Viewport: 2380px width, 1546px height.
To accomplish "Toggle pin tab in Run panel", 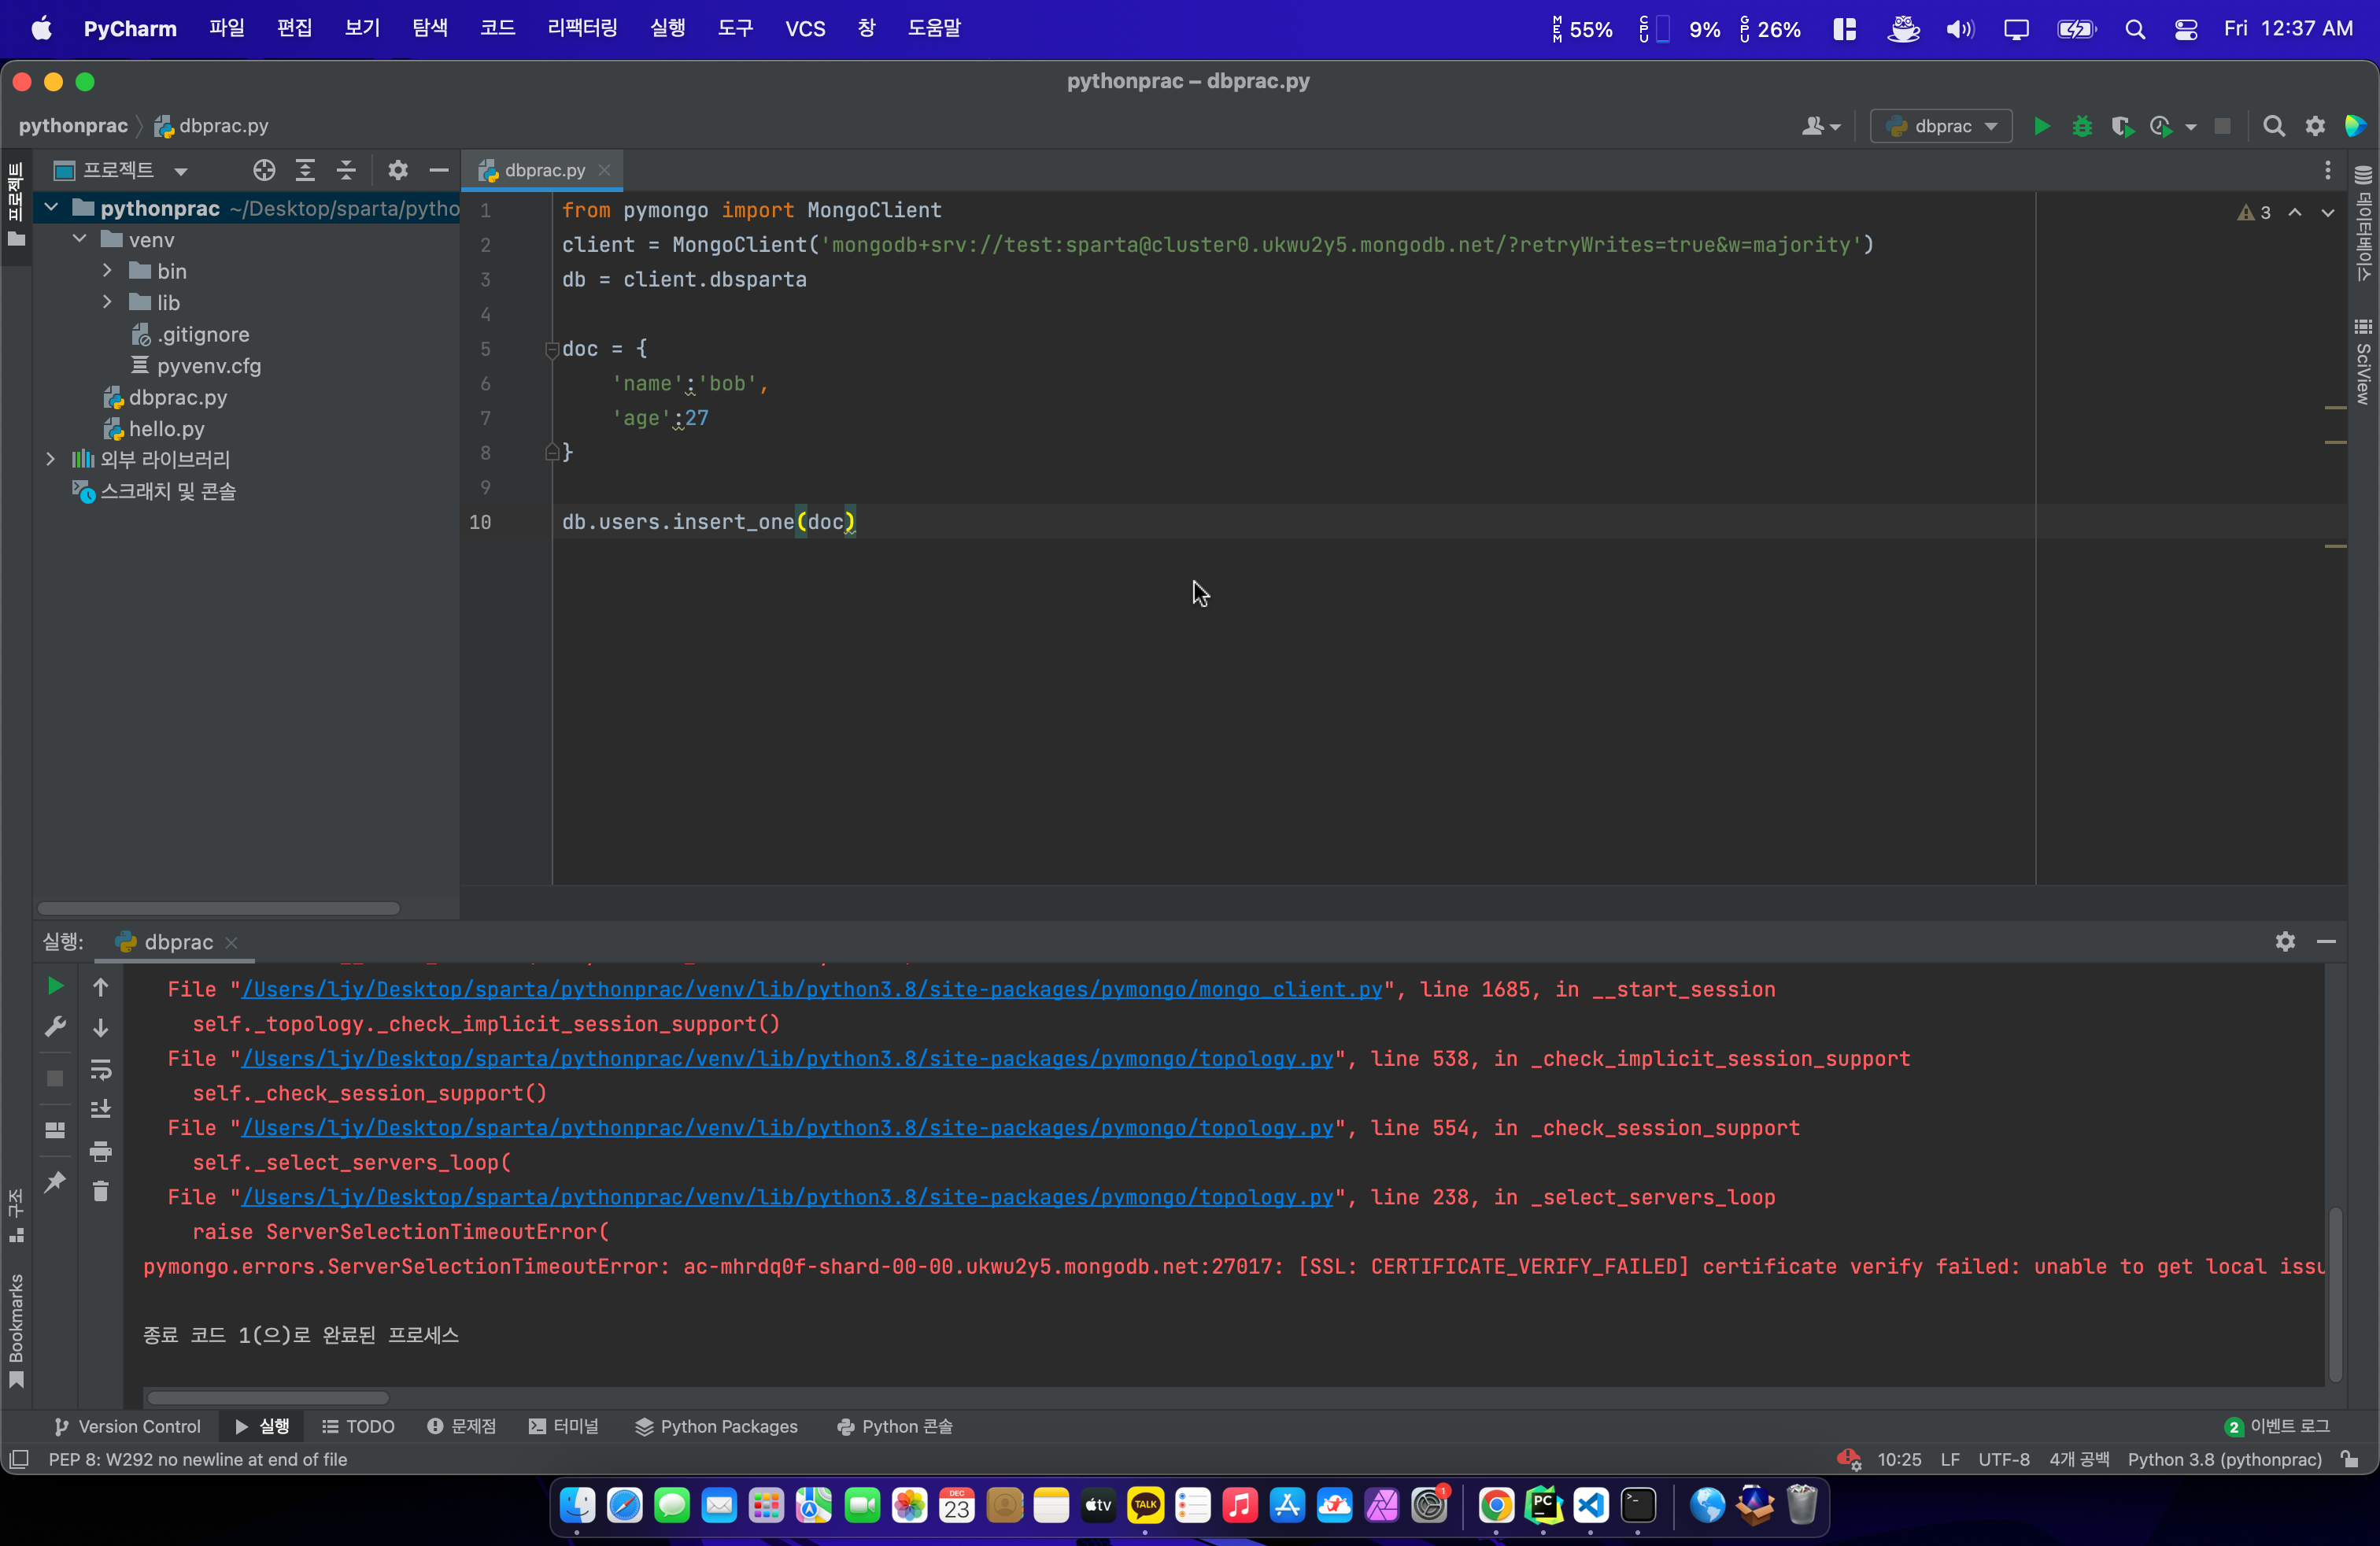I will (x=55, y=1182).
